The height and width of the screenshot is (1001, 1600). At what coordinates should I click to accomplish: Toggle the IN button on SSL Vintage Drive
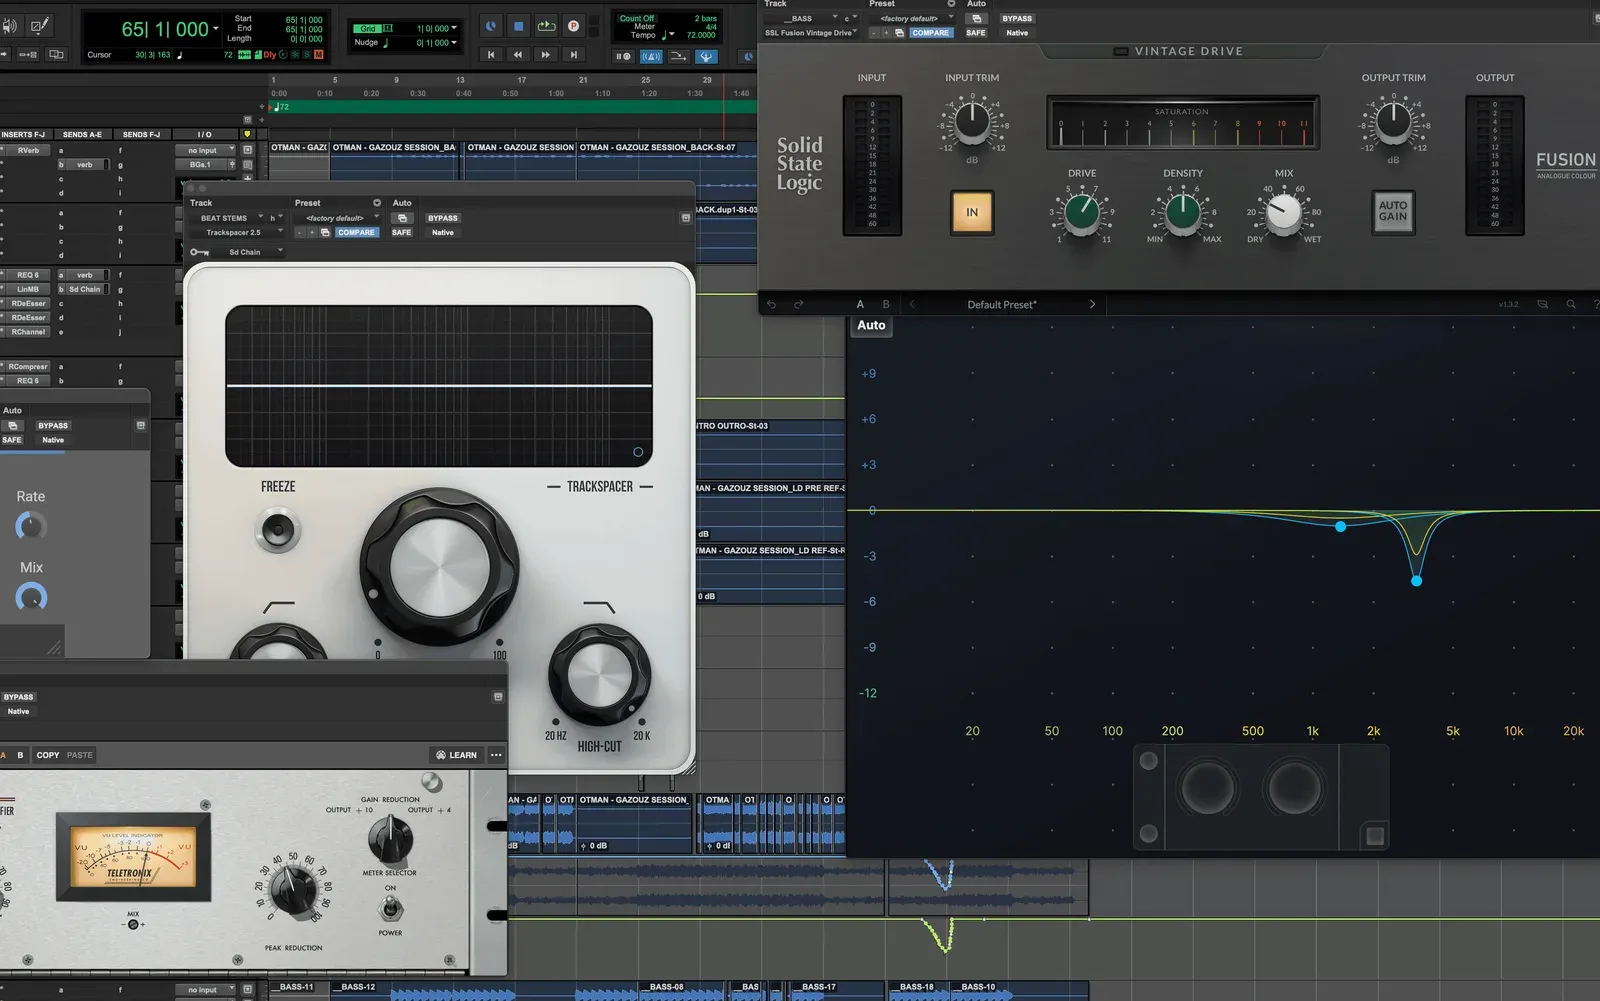972,212
